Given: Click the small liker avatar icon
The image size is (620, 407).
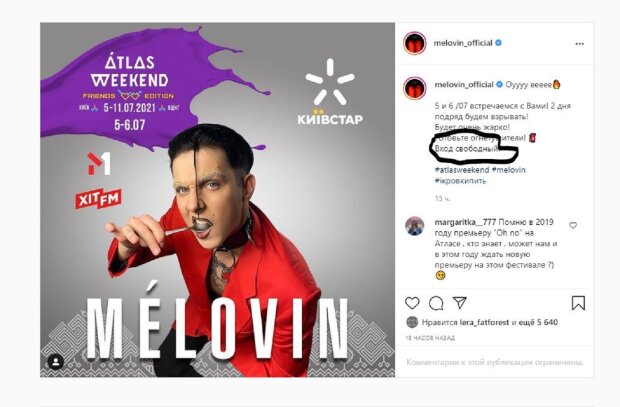Looking at the screenshot, I should click(412, 322).
